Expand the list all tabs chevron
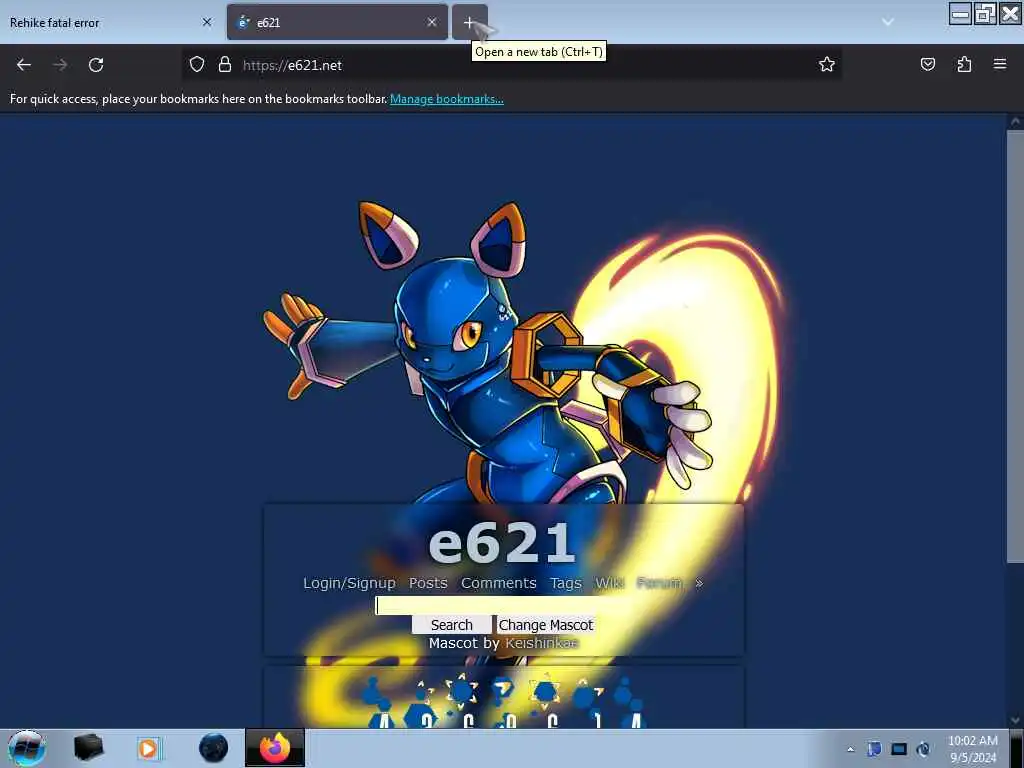This screenshot has height=768, width=1024. 888,22
